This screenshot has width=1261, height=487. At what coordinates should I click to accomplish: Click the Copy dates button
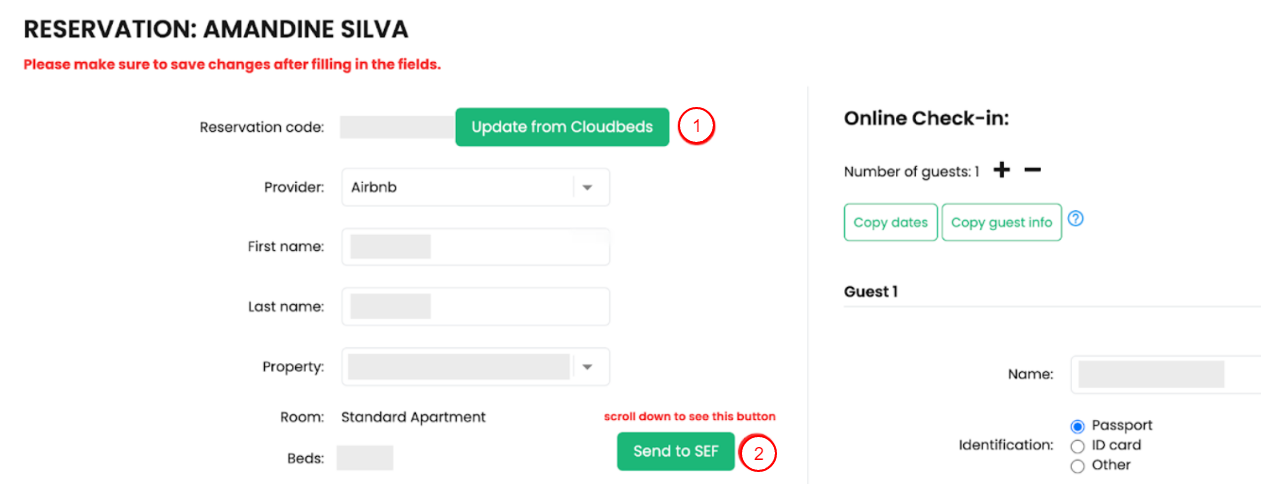click(x=891, y=223)
